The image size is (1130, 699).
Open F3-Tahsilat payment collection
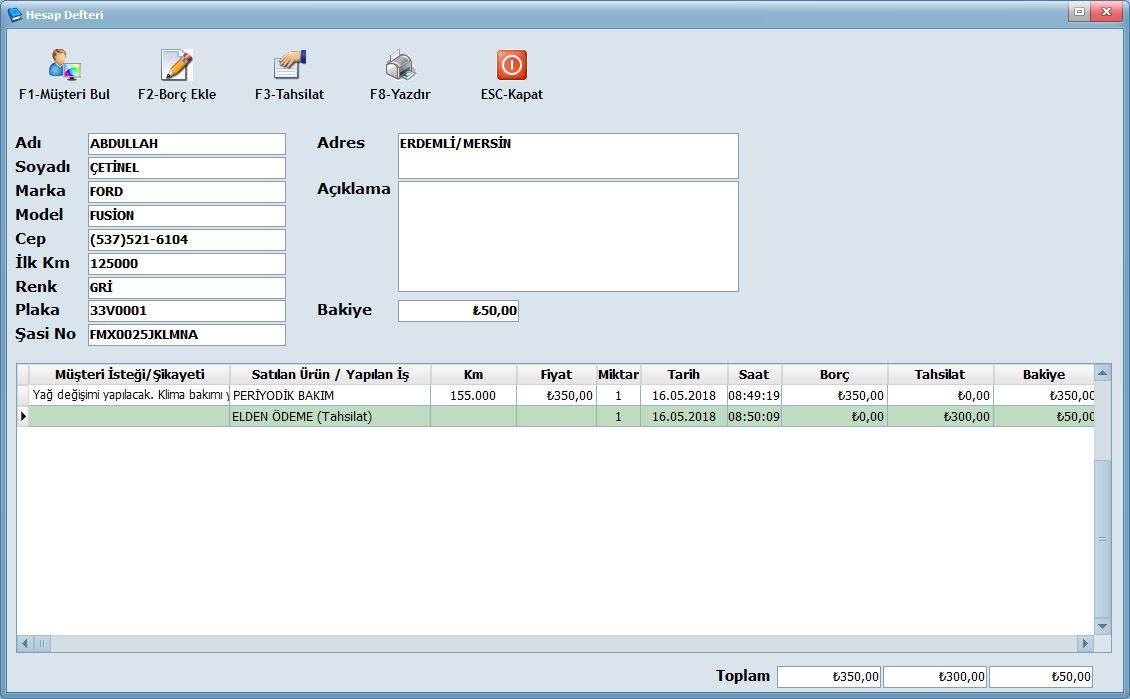click(290, 66)
